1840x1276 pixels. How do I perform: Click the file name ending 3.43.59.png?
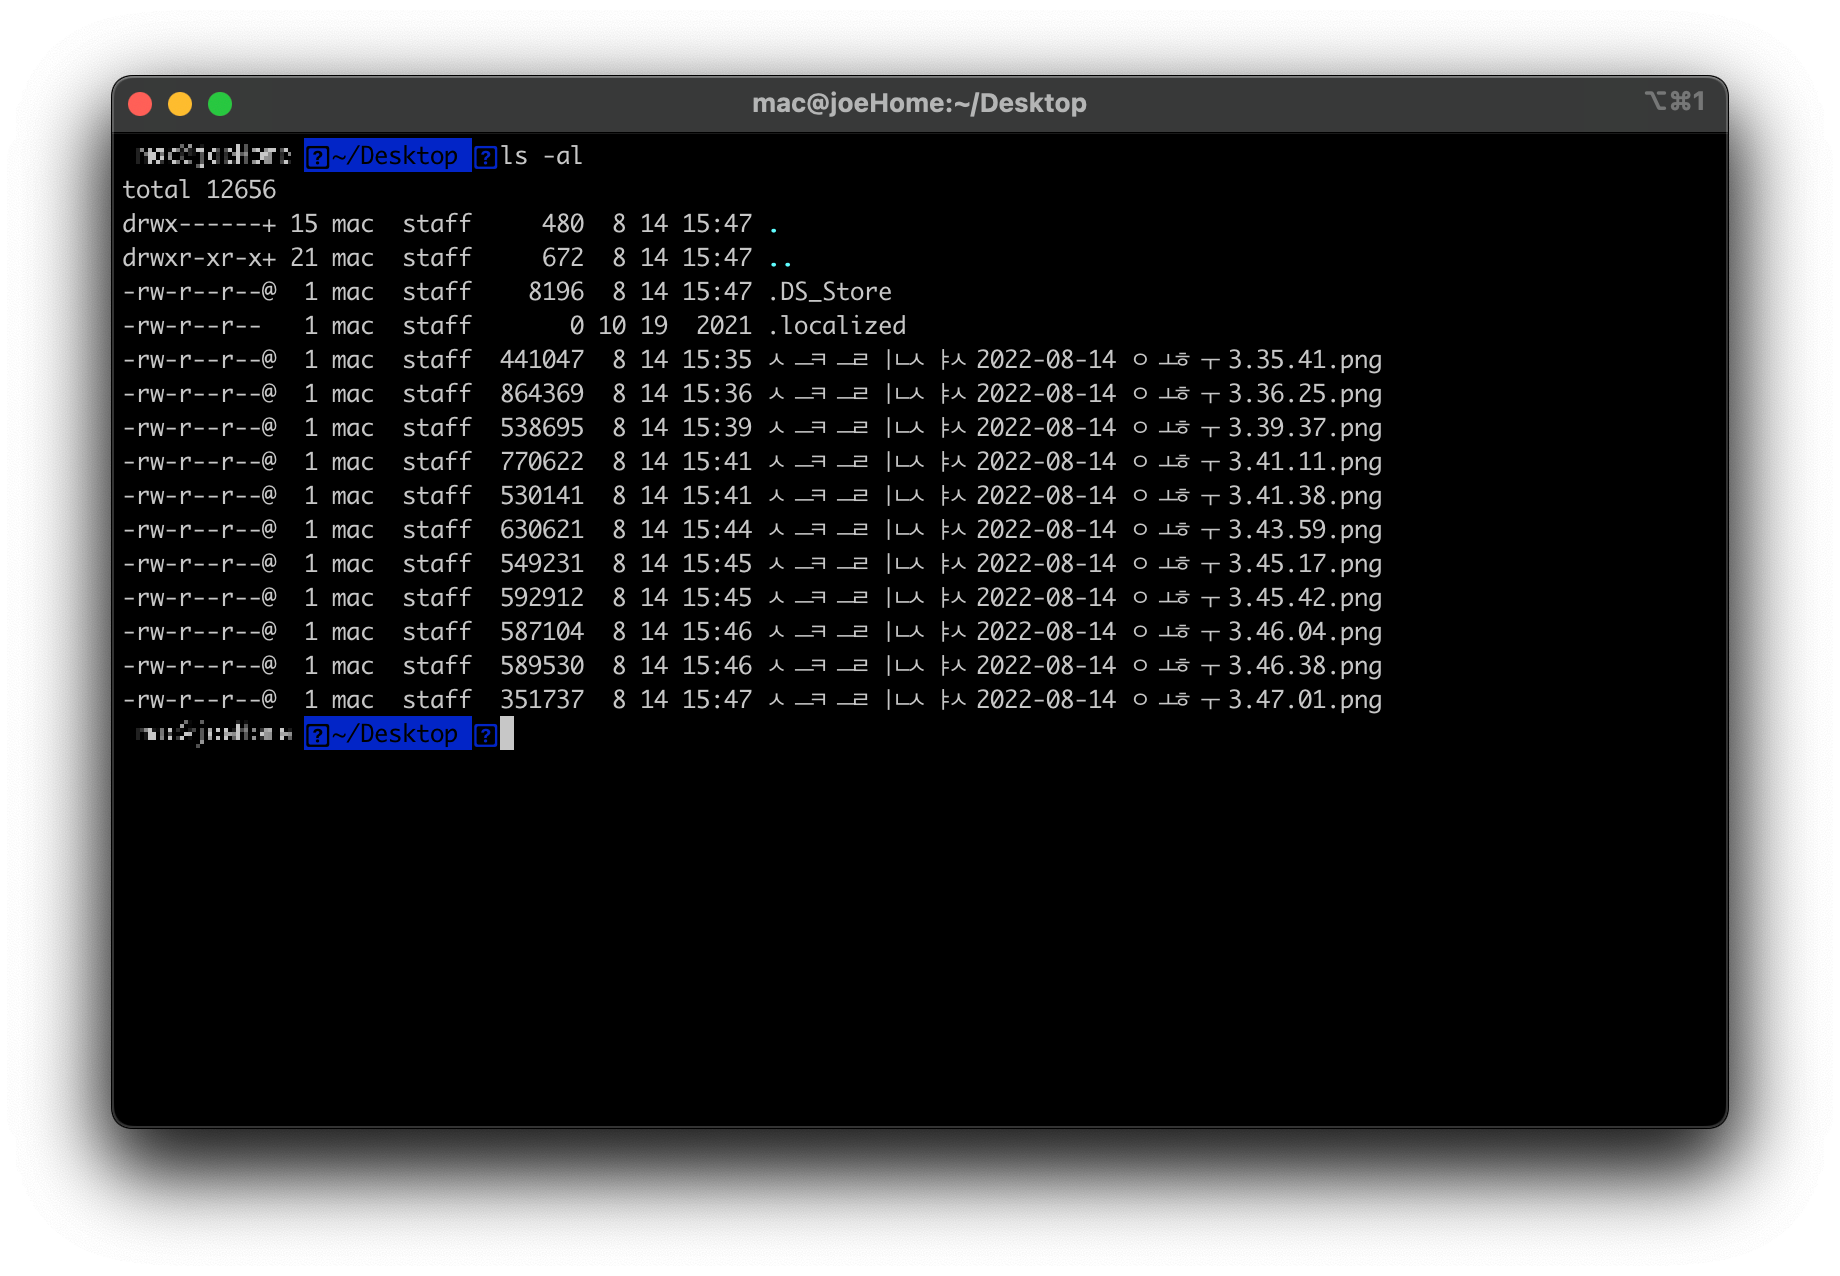point(1075,530)
